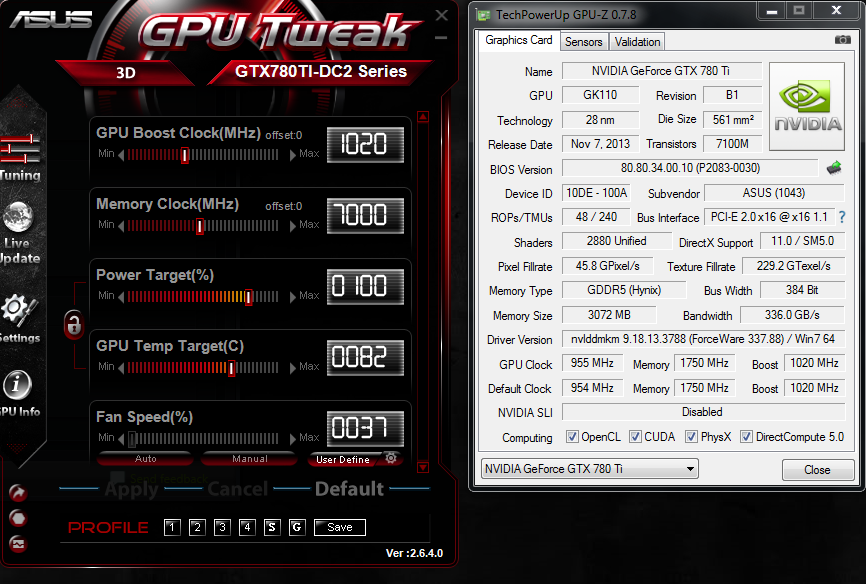Click the GPU-Z screenshot camera icon
866x584 pixels.
[x=842, y=40]
